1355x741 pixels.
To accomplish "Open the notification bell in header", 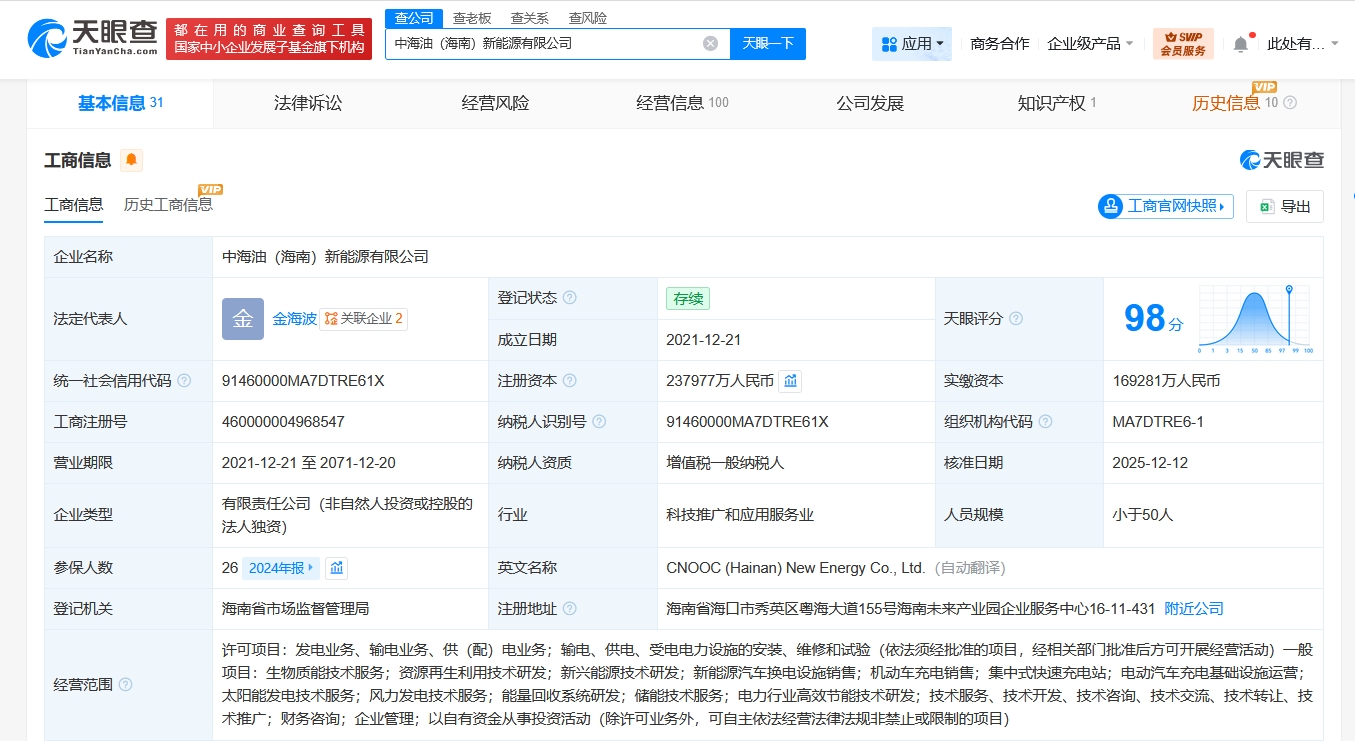I will pos(1240,44).
